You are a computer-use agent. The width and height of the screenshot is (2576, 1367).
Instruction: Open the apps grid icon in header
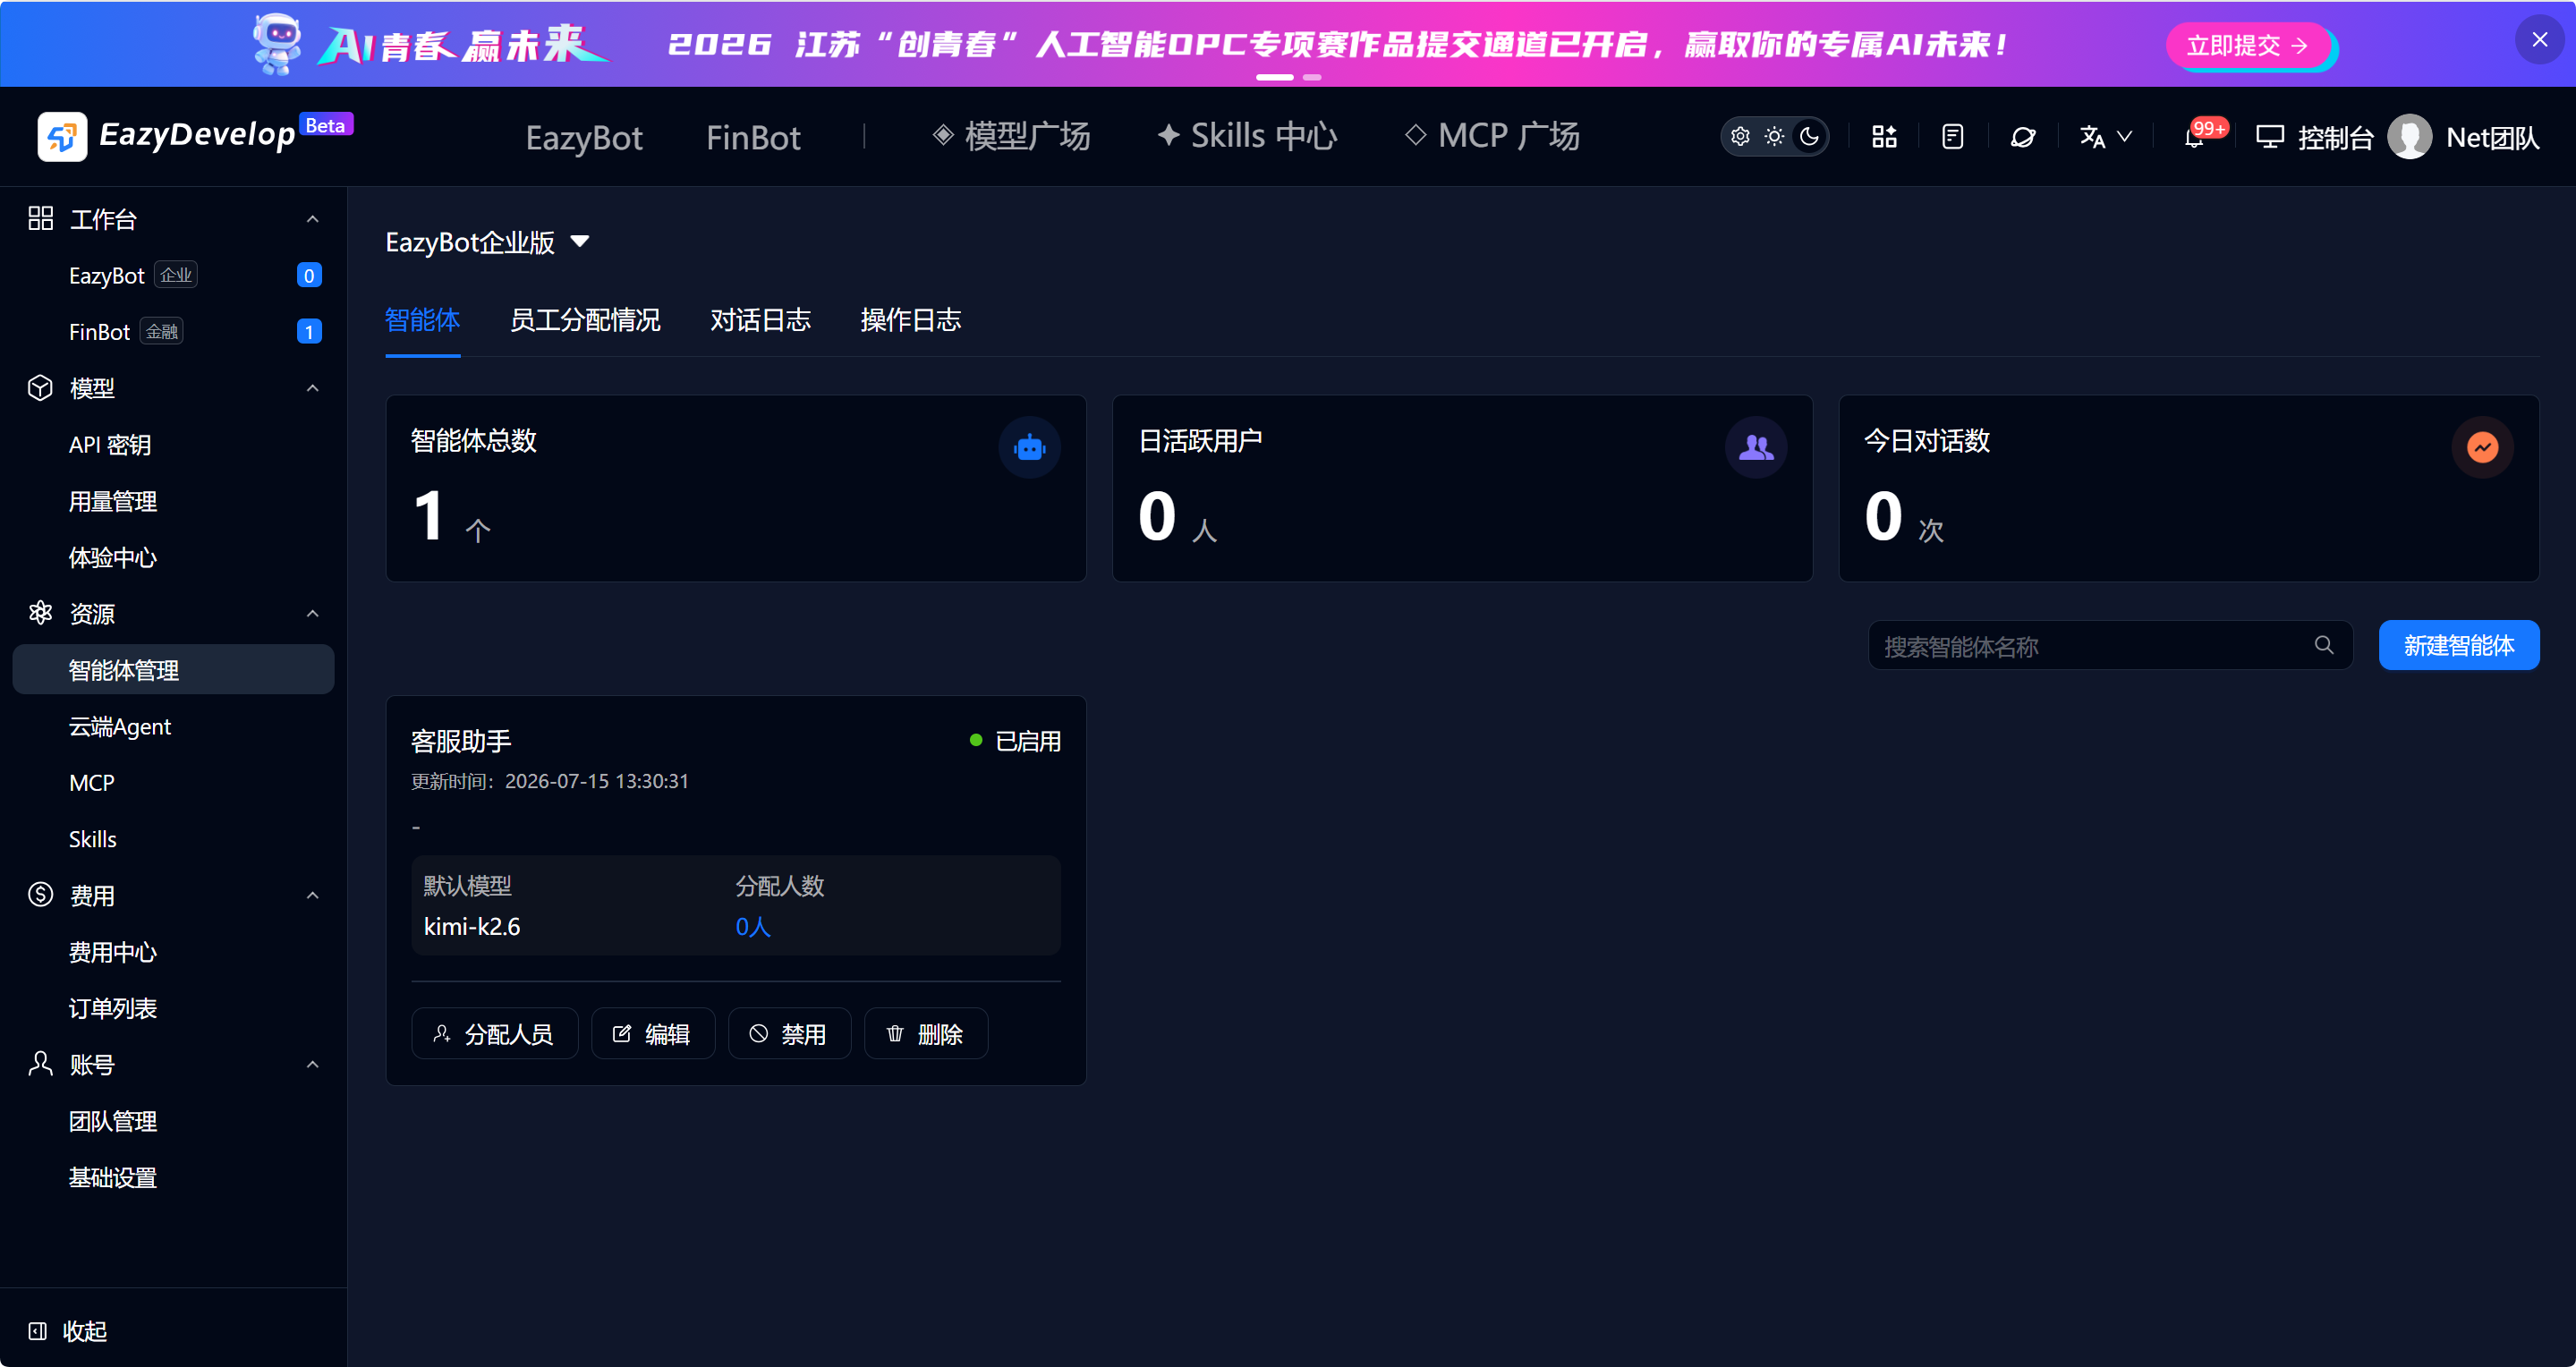1884,137
